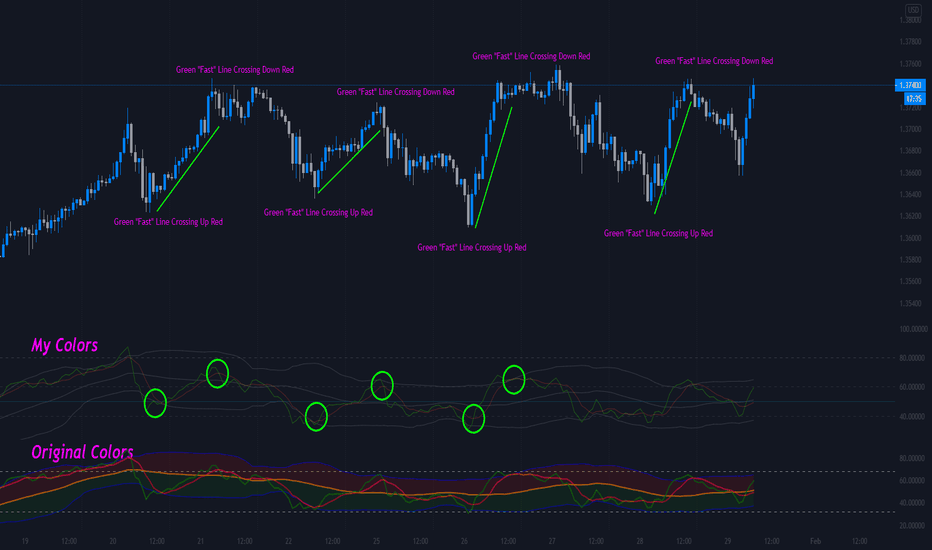The width and height of the screenshot is (932, 550).
Task: Click the 100.00000 indicator scale label
Action: 913,329
